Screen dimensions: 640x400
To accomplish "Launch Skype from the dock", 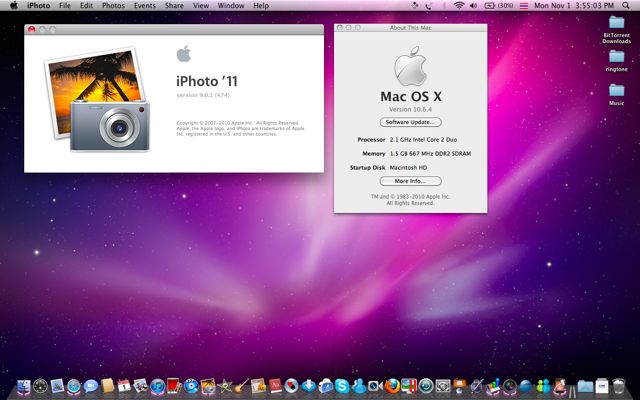I will pos(342,386).
